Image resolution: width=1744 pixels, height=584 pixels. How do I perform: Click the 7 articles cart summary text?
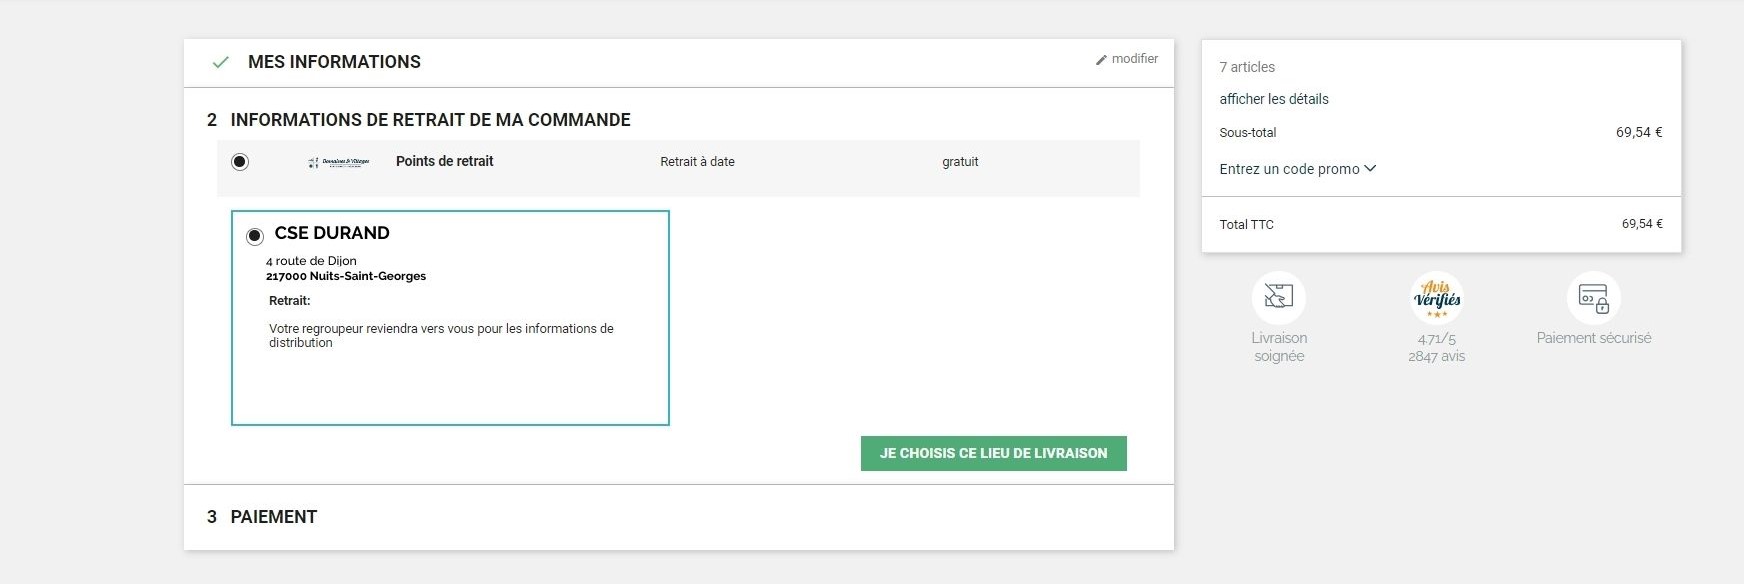pyautogui.click(x=1247, y=67)
